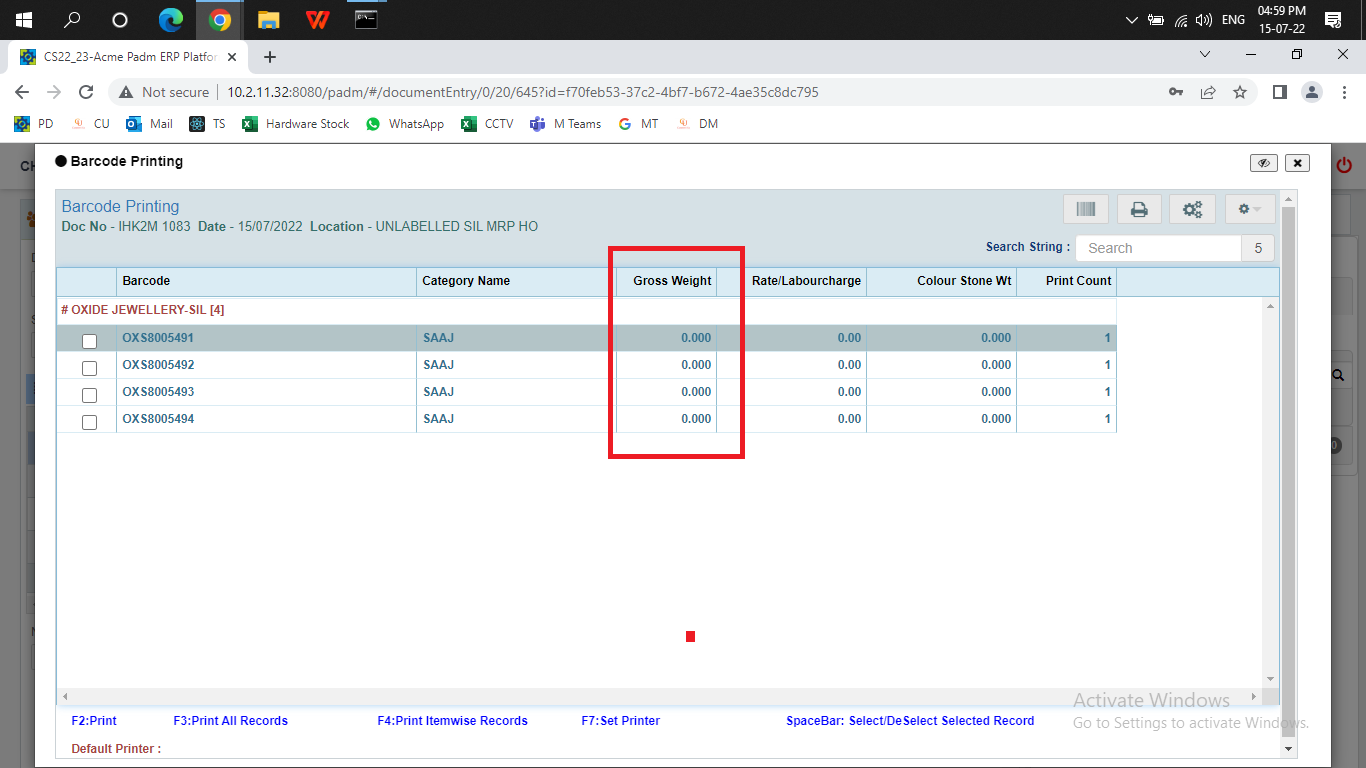The height and width of the screenshot is (768, 1366).
Task: Click F4:Print Itemwise Records link
Action: coord(452,721)
